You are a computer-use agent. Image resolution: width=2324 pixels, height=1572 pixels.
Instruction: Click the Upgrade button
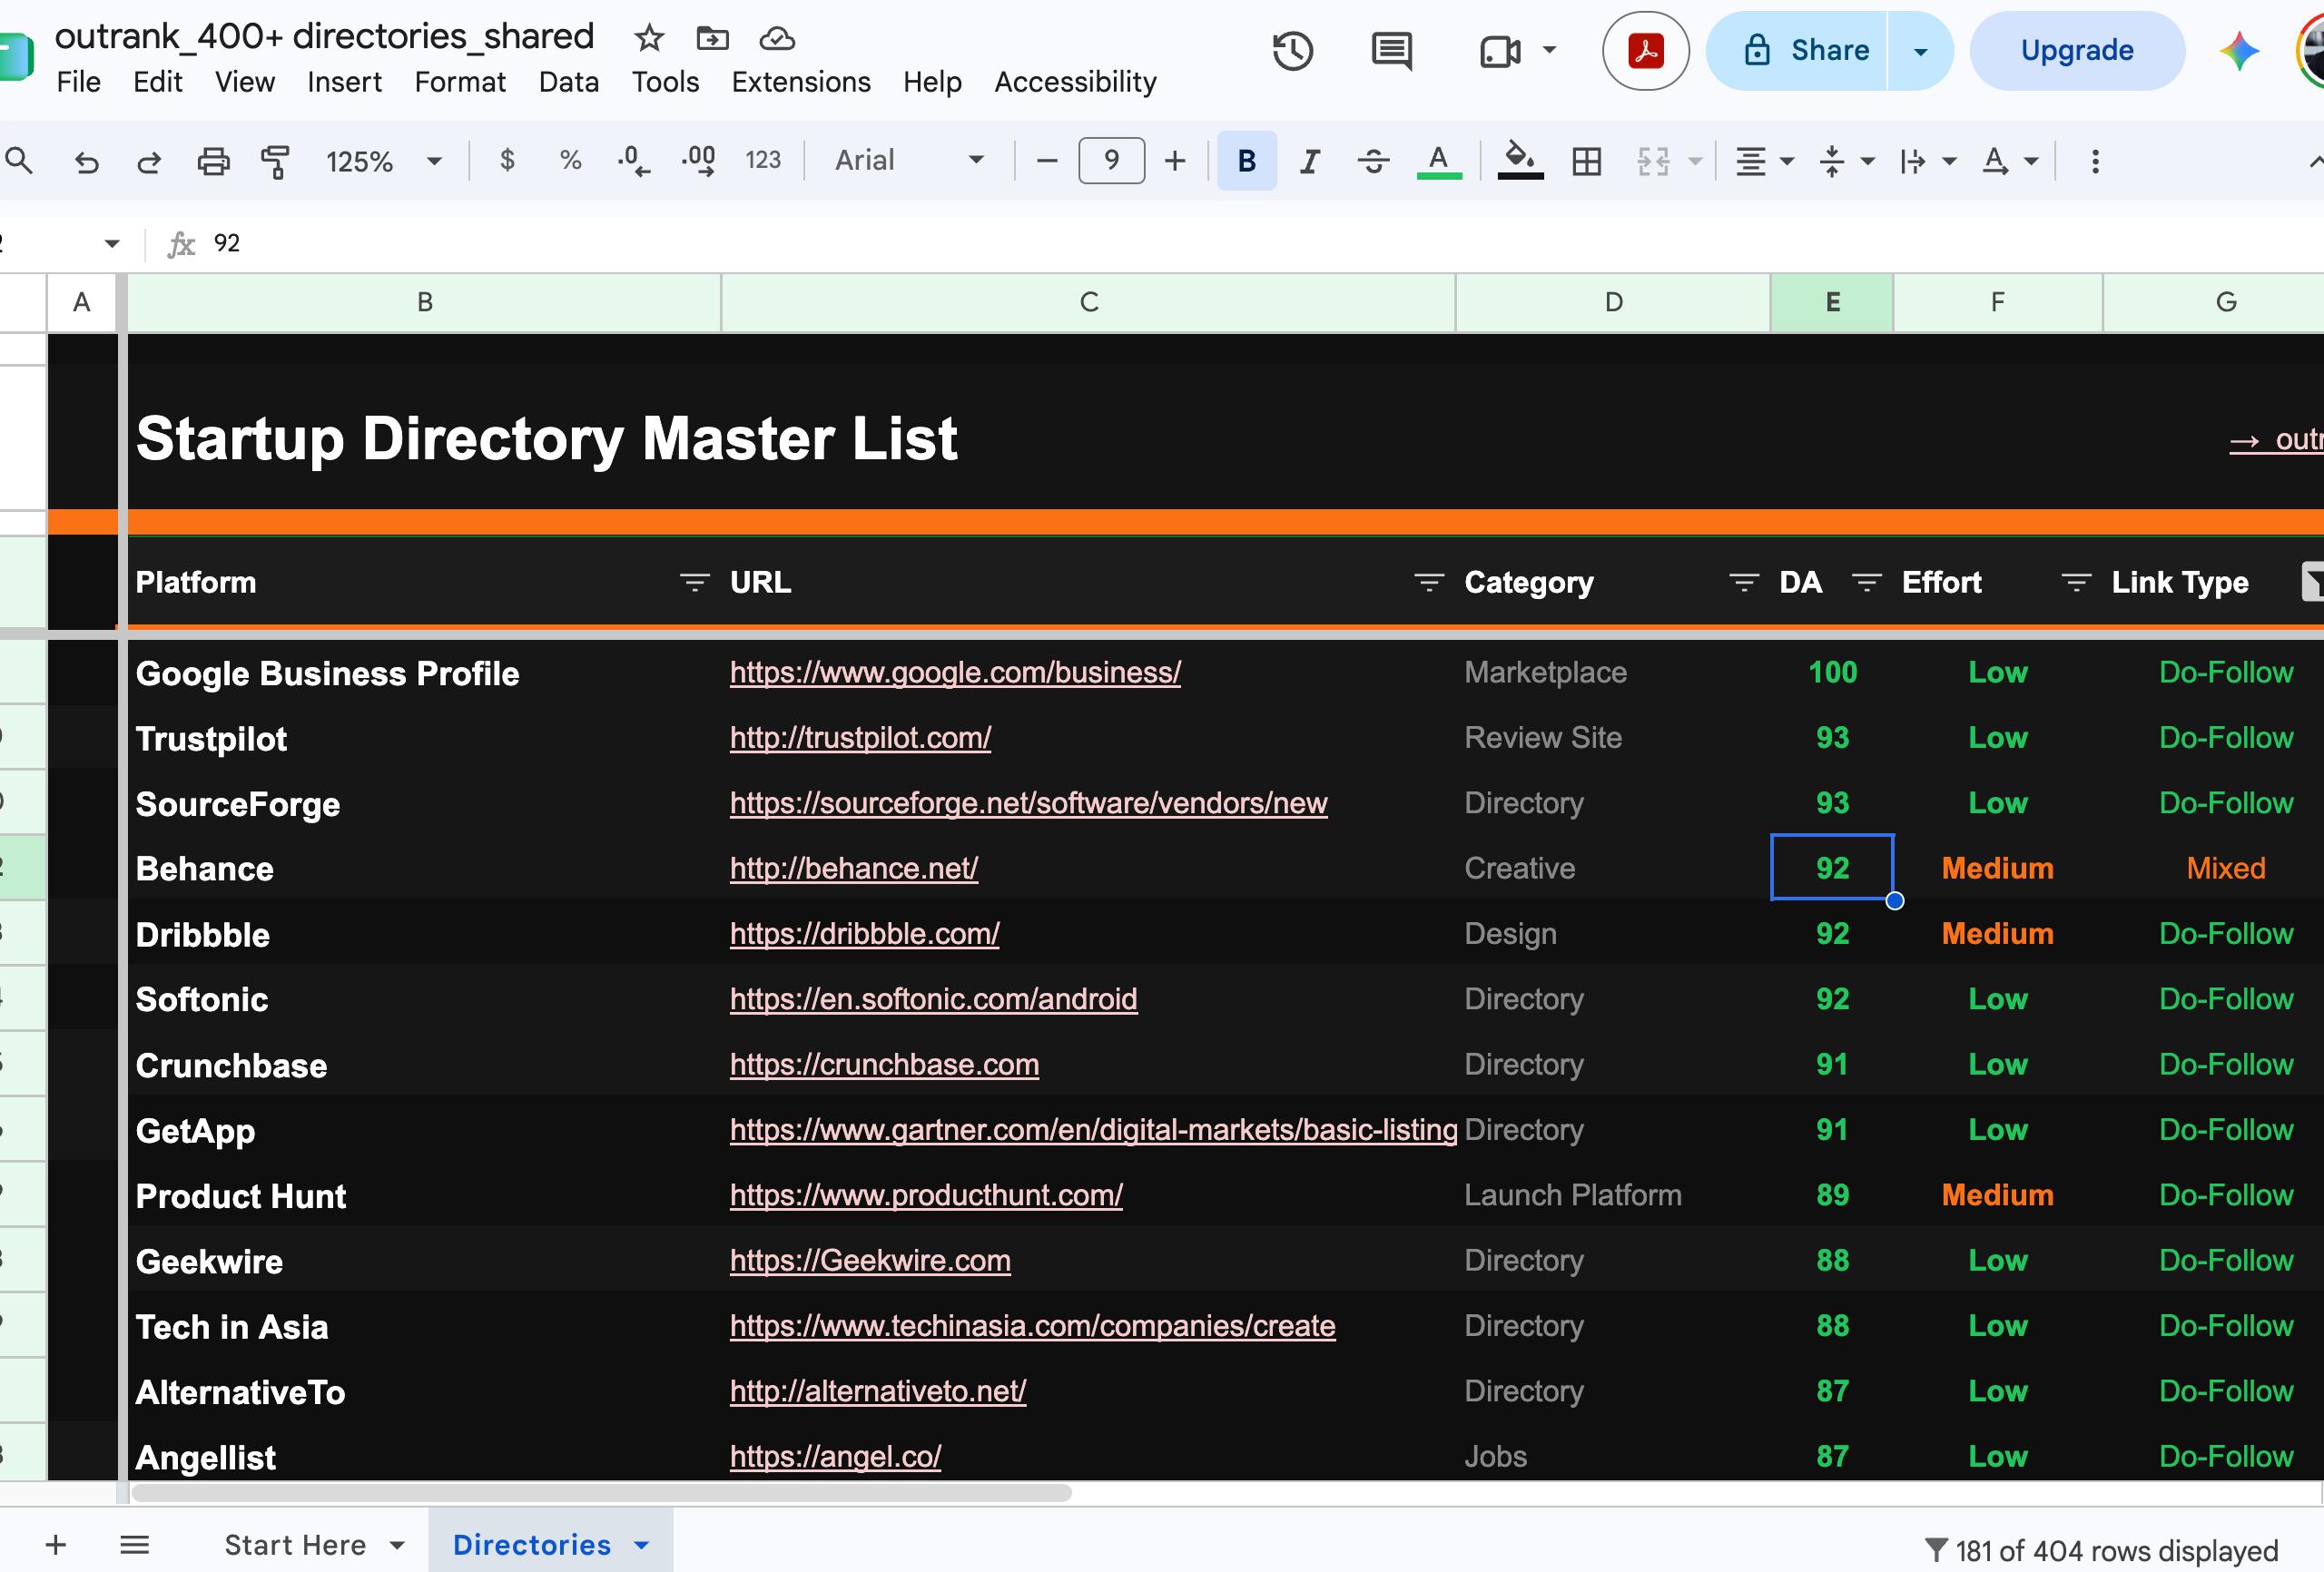(2077, 51)
